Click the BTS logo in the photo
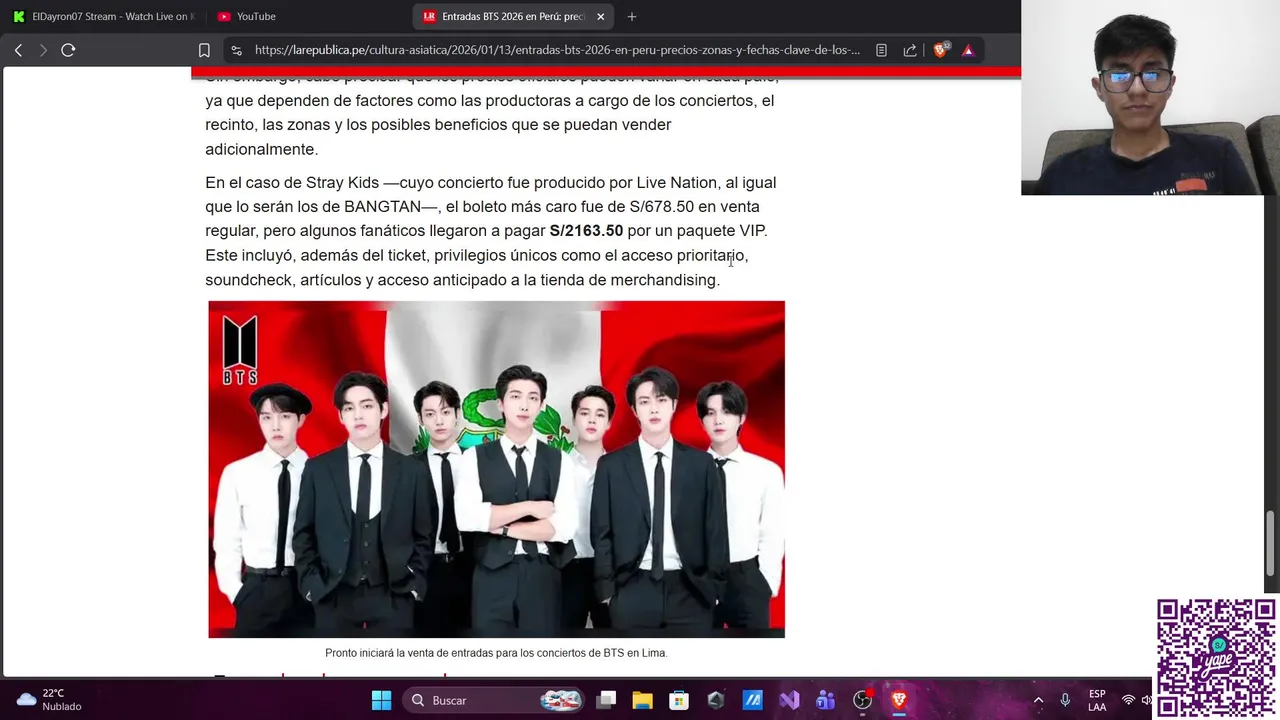This screenshot has height=720, width=1280. point(240,349)
